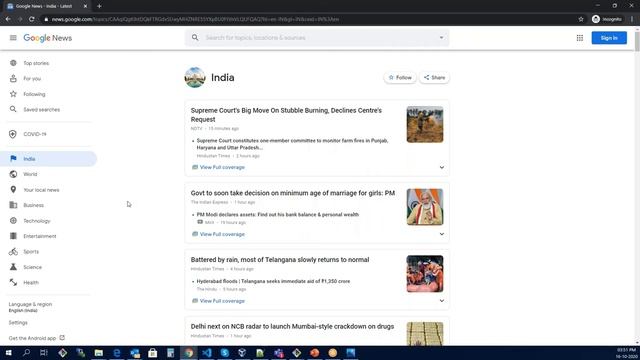Expand search options dropdown arrow

coord(441,38)
